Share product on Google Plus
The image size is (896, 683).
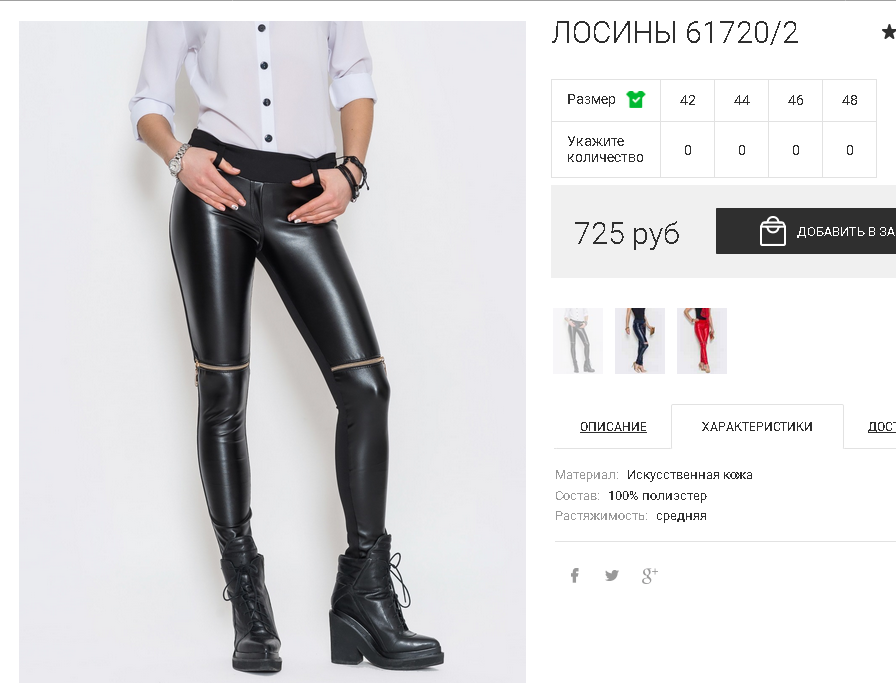pyautogui.click(x=650, y=576)
